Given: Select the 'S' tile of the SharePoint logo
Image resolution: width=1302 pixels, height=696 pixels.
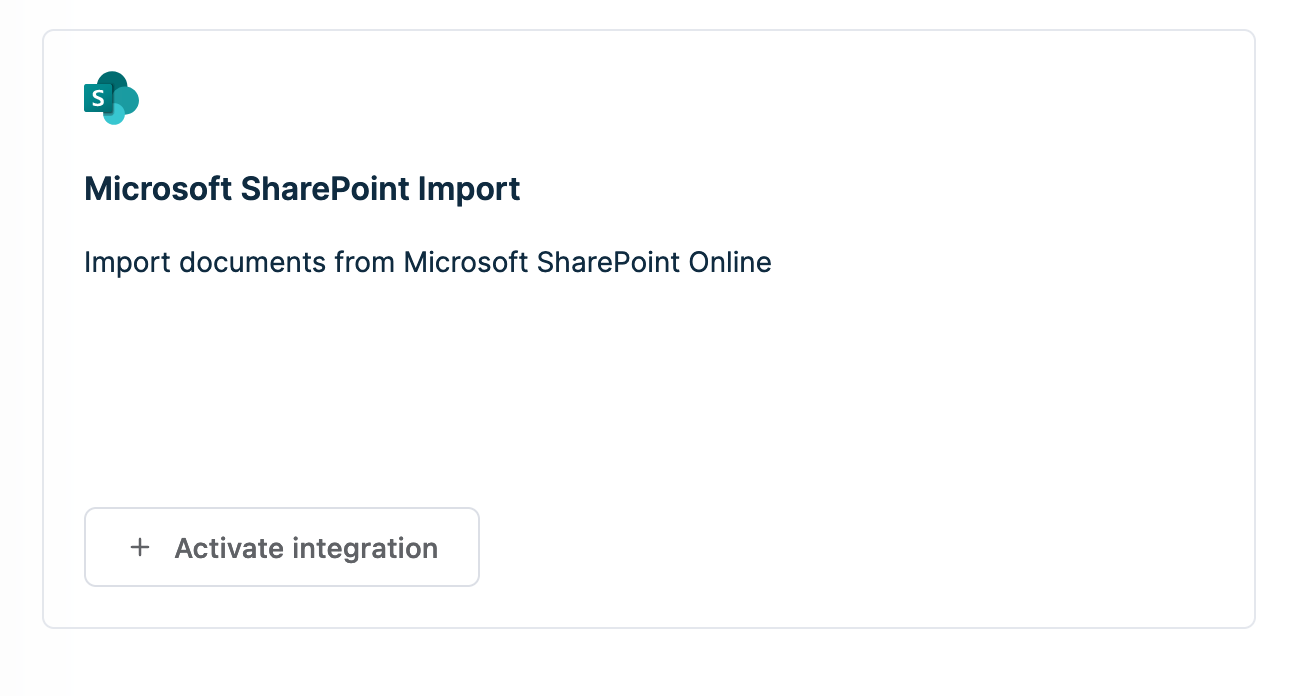Looking at the screenshot, I should click(x=97, y=98).
